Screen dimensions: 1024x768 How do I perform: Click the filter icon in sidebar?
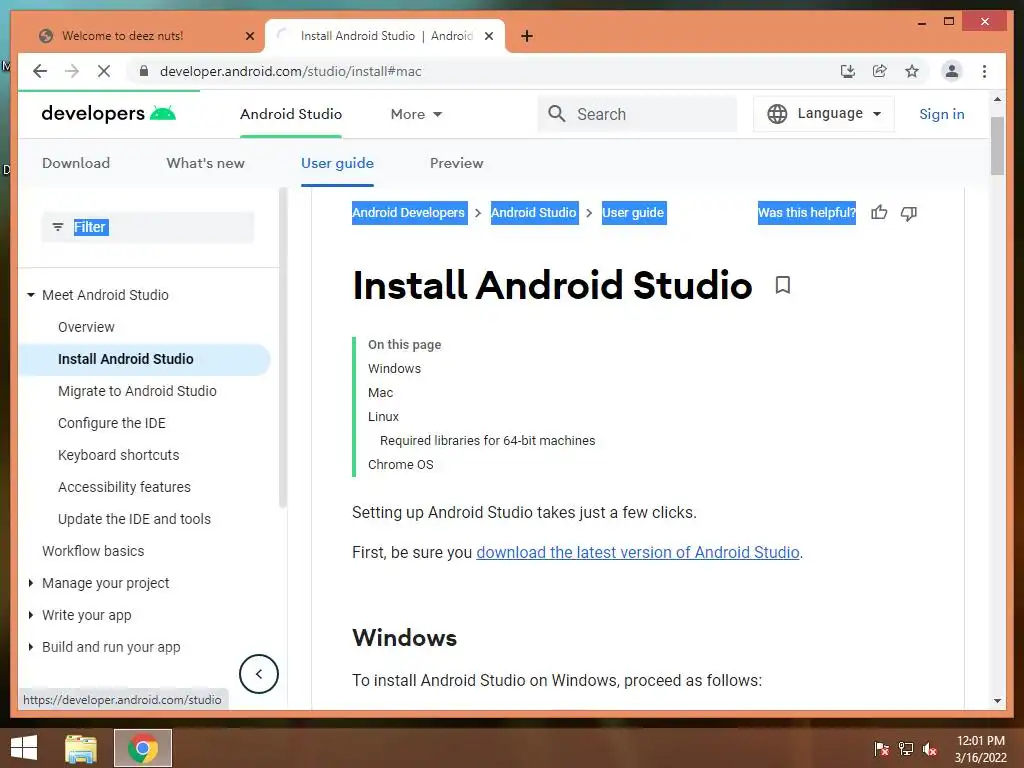click(x=58, y=227)
